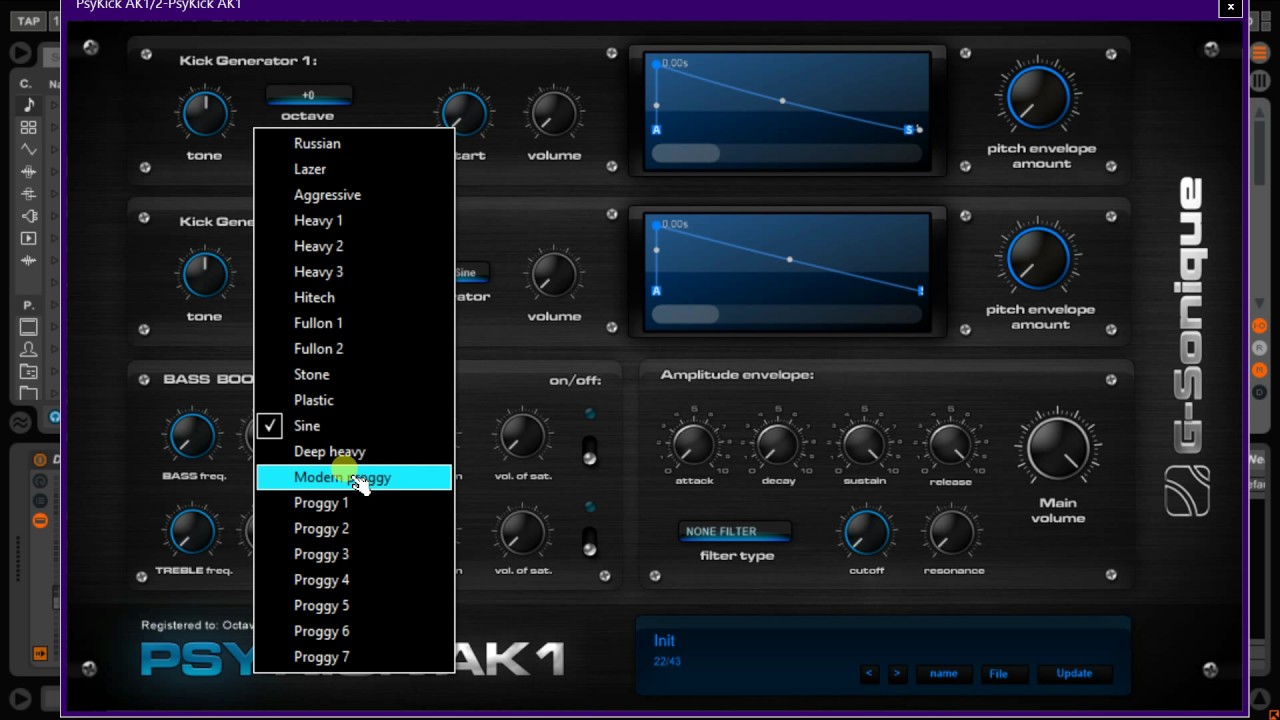Click the filter cutoff knob
Image resolution: width=1280 pixels, height=720 pixels.
click(x=866, y=533)
